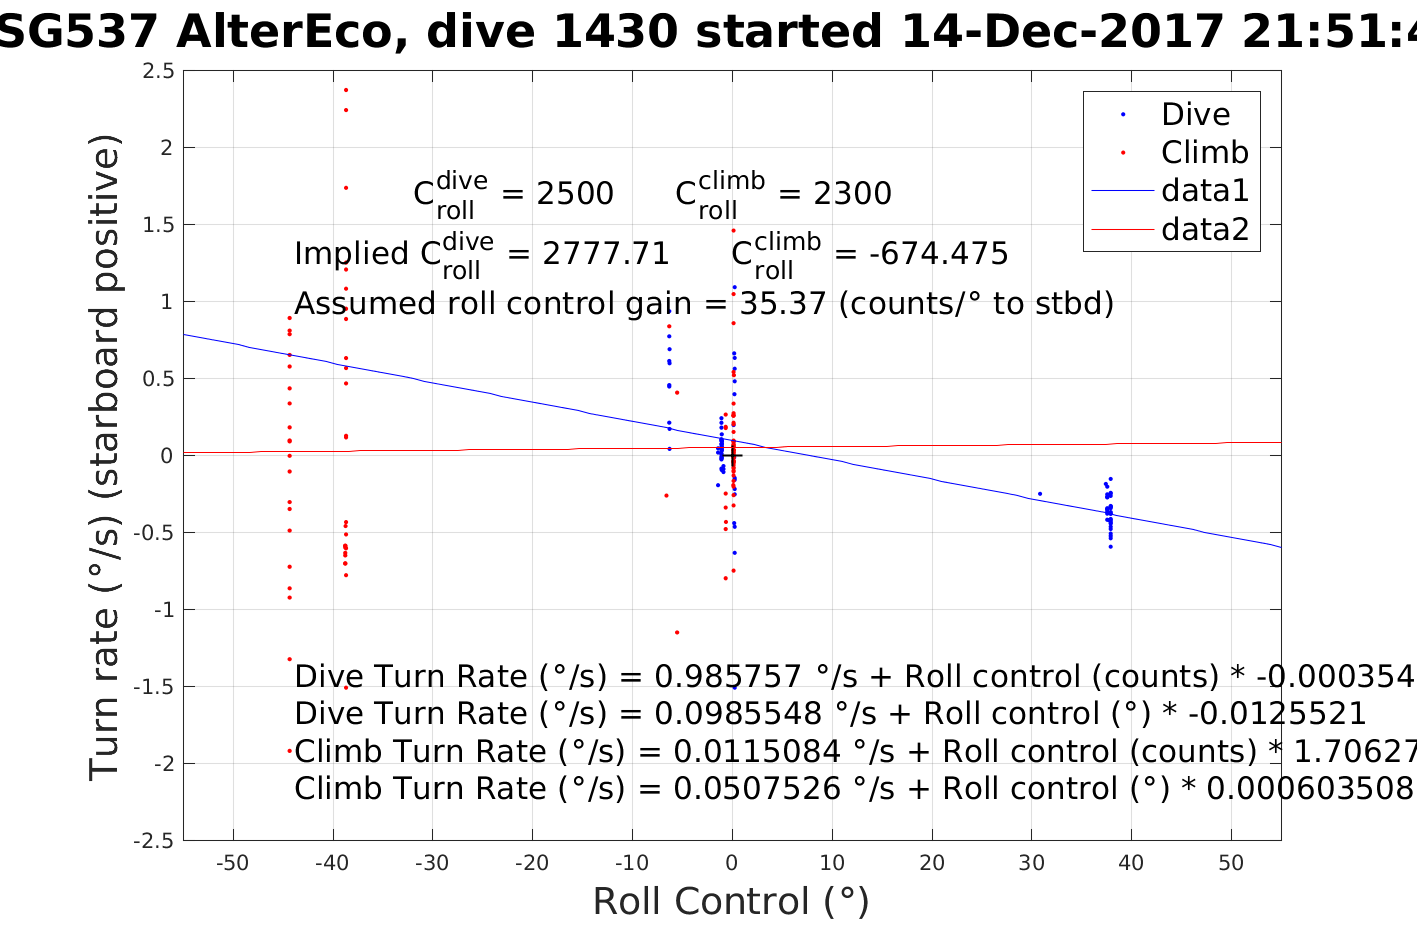Click the y-axis tick label 2.5
Screen dimensions: 1417x945
(159, 71)
